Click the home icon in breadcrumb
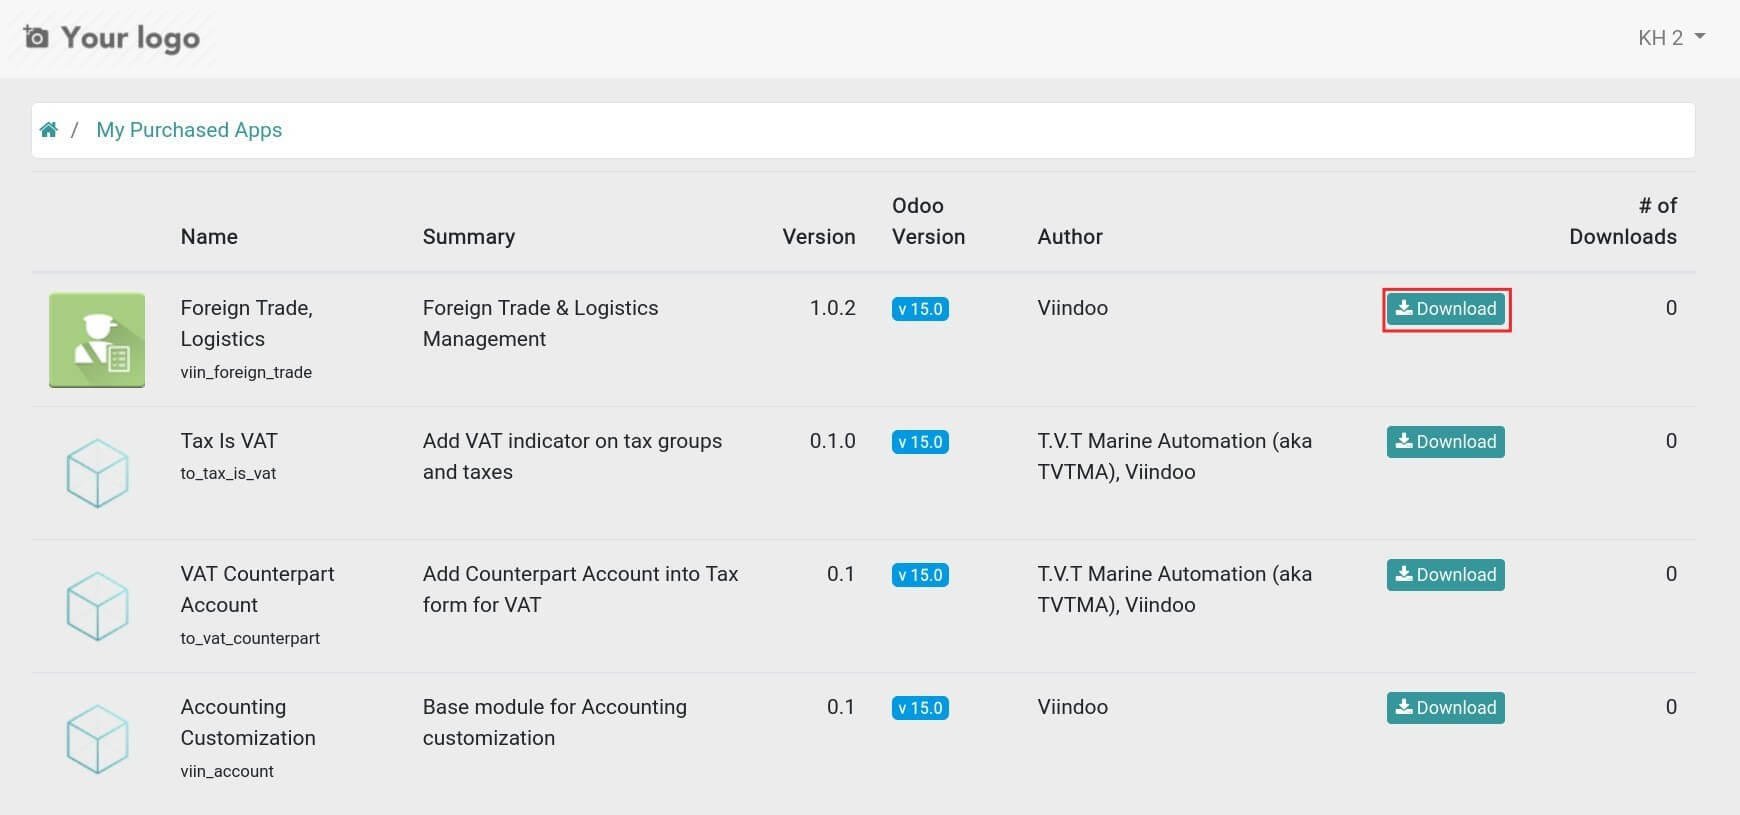This screenshot has height=815, width=1740. 48,130
